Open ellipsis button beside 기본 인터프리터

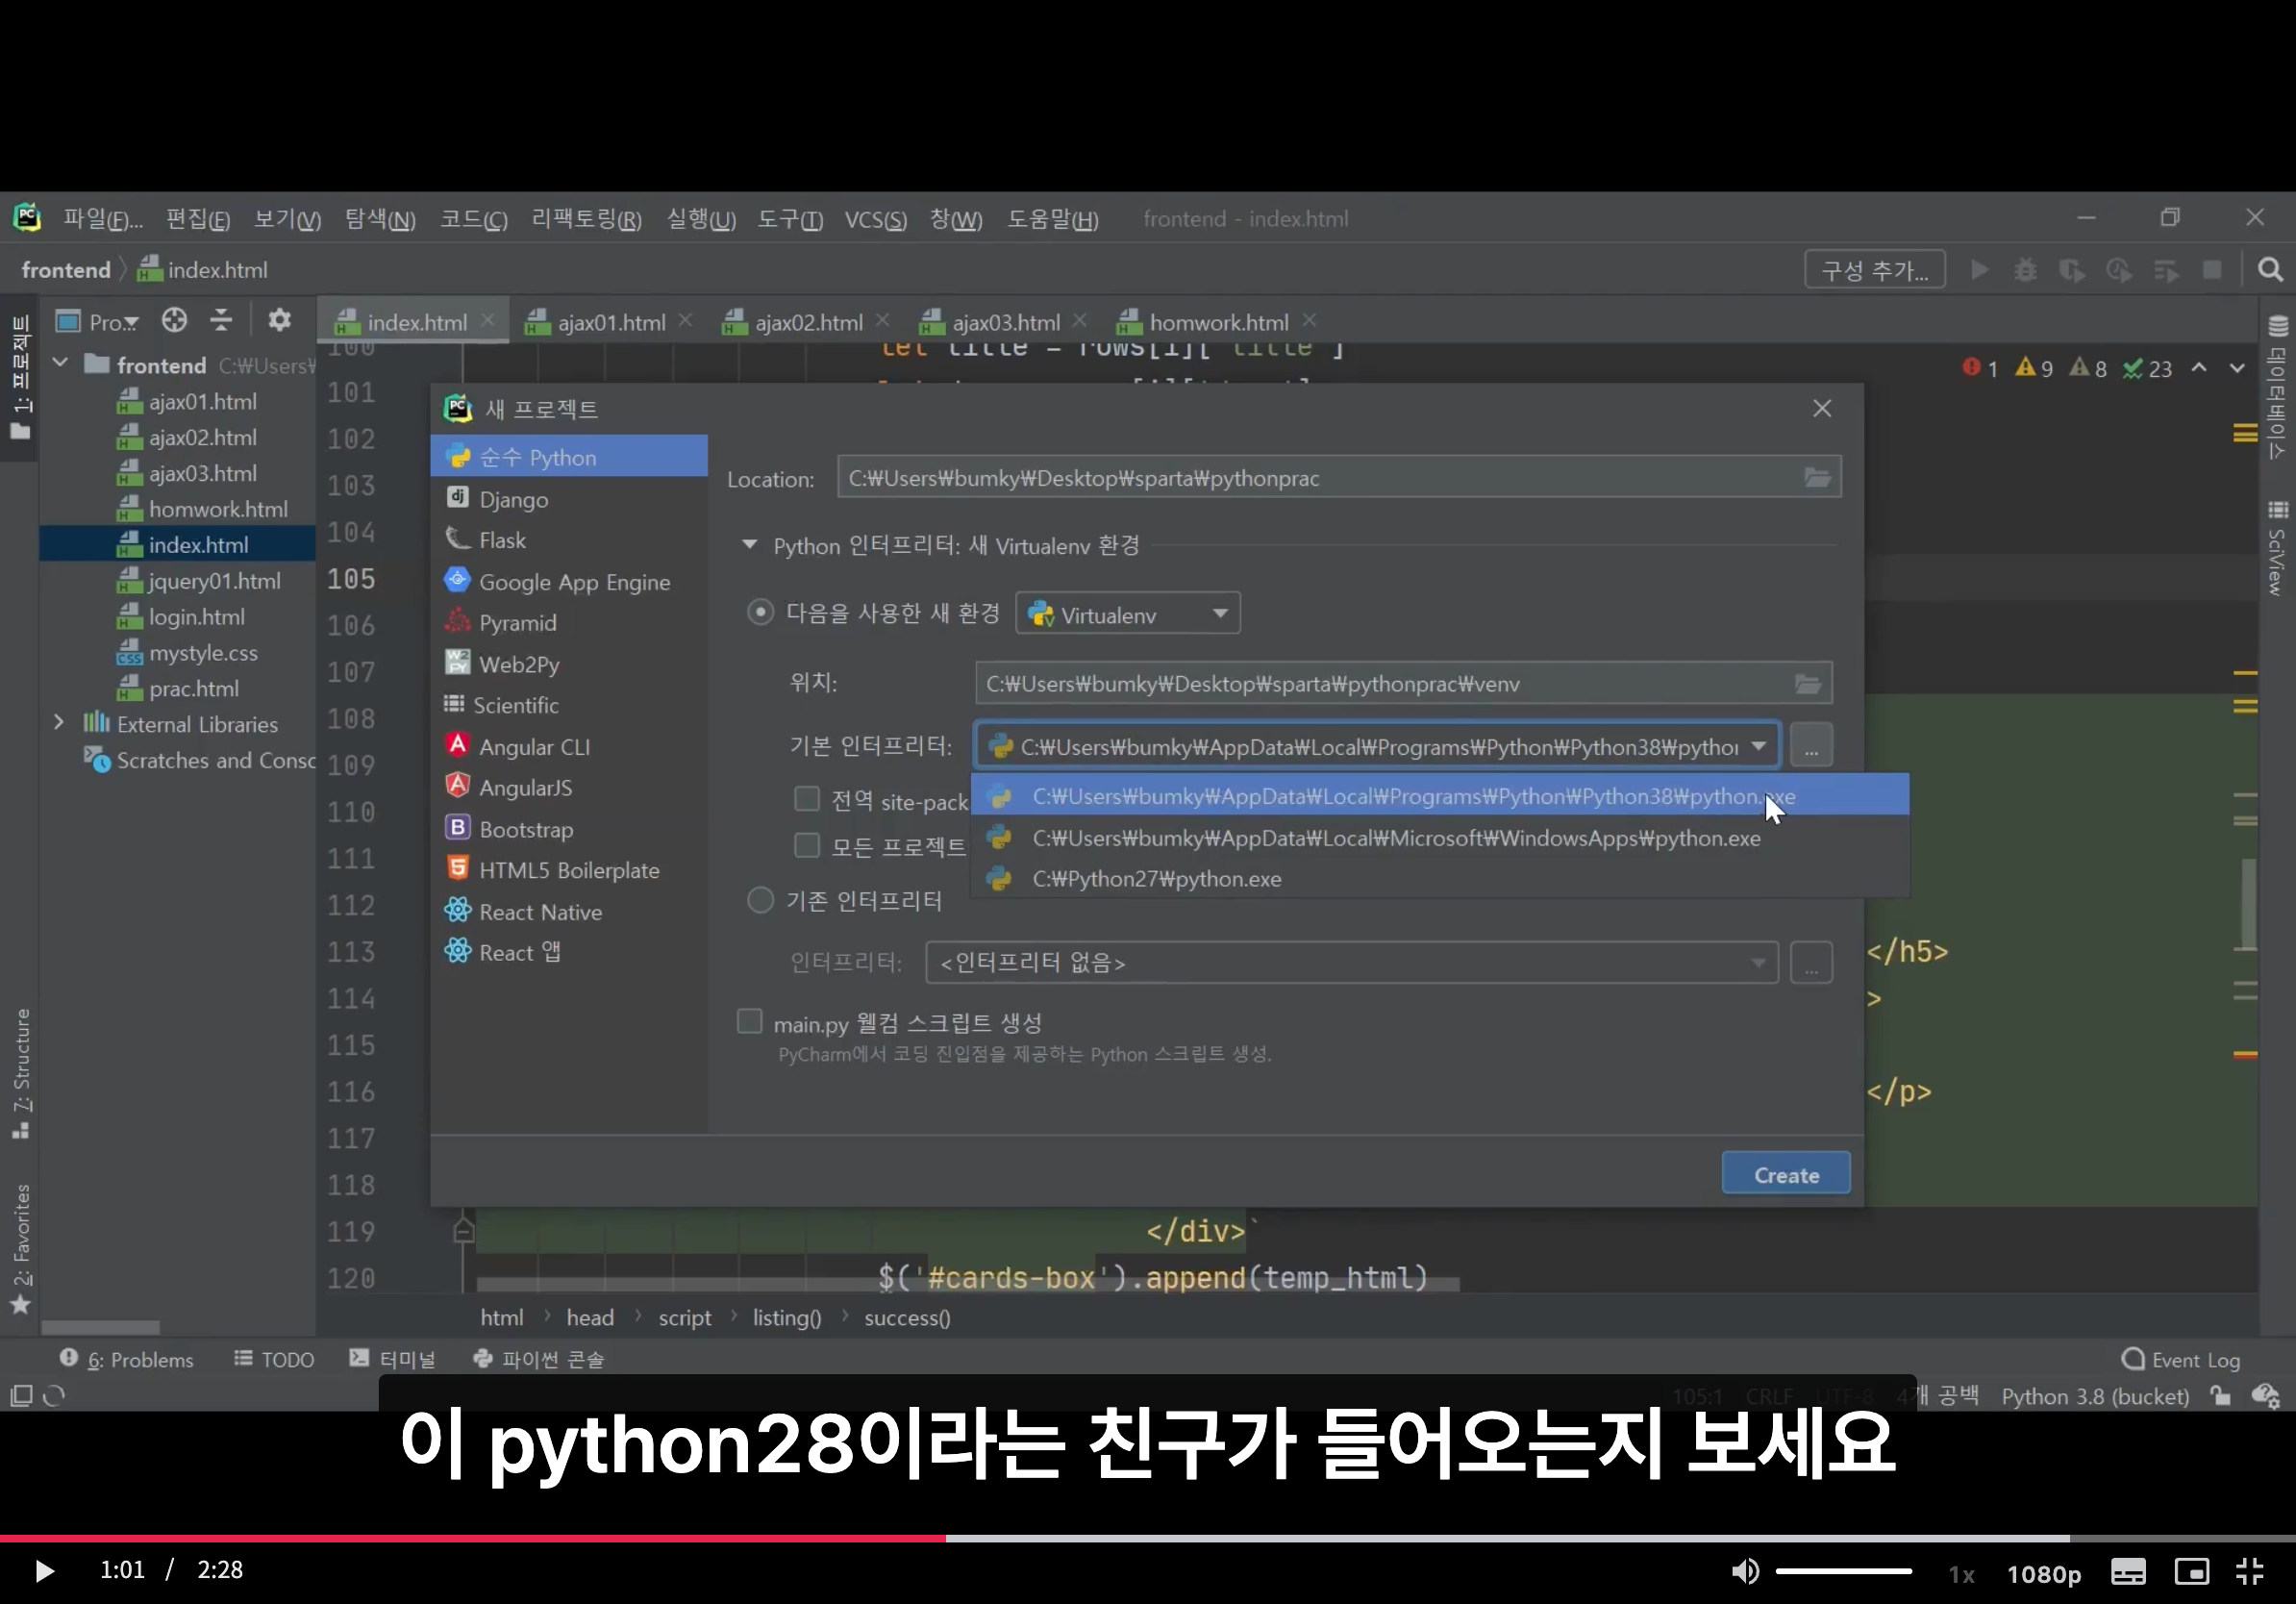(x=1811, y=746)
